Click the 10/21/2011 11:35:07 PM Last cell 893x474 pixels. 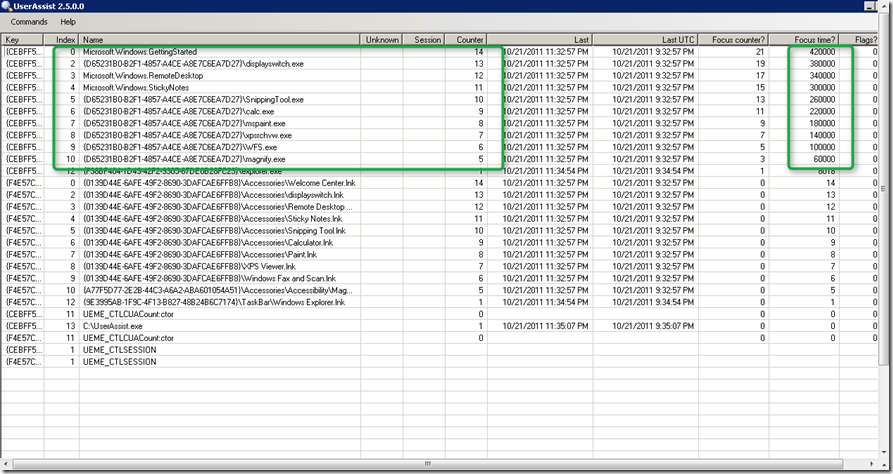tap(546, 326)
